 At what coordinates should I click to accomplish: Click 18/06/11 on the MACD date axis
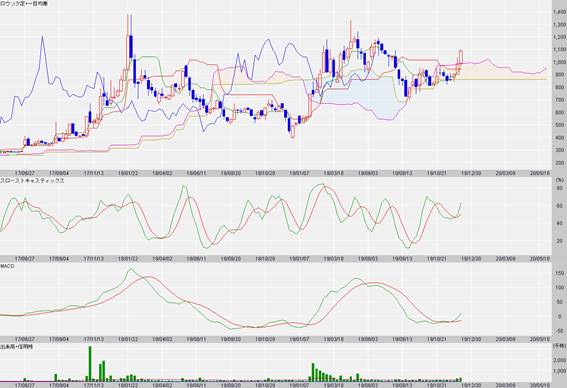click(x=196, y=339)
